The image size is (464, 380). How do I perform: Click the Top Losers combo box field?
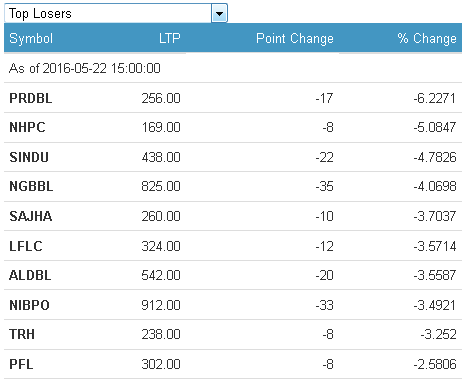click(116, 13)
